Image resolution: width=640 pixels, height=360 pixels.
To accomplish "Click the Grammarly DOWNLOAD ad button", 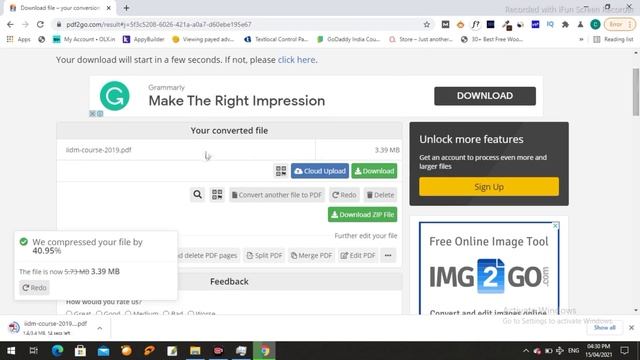I will point(485,96).
